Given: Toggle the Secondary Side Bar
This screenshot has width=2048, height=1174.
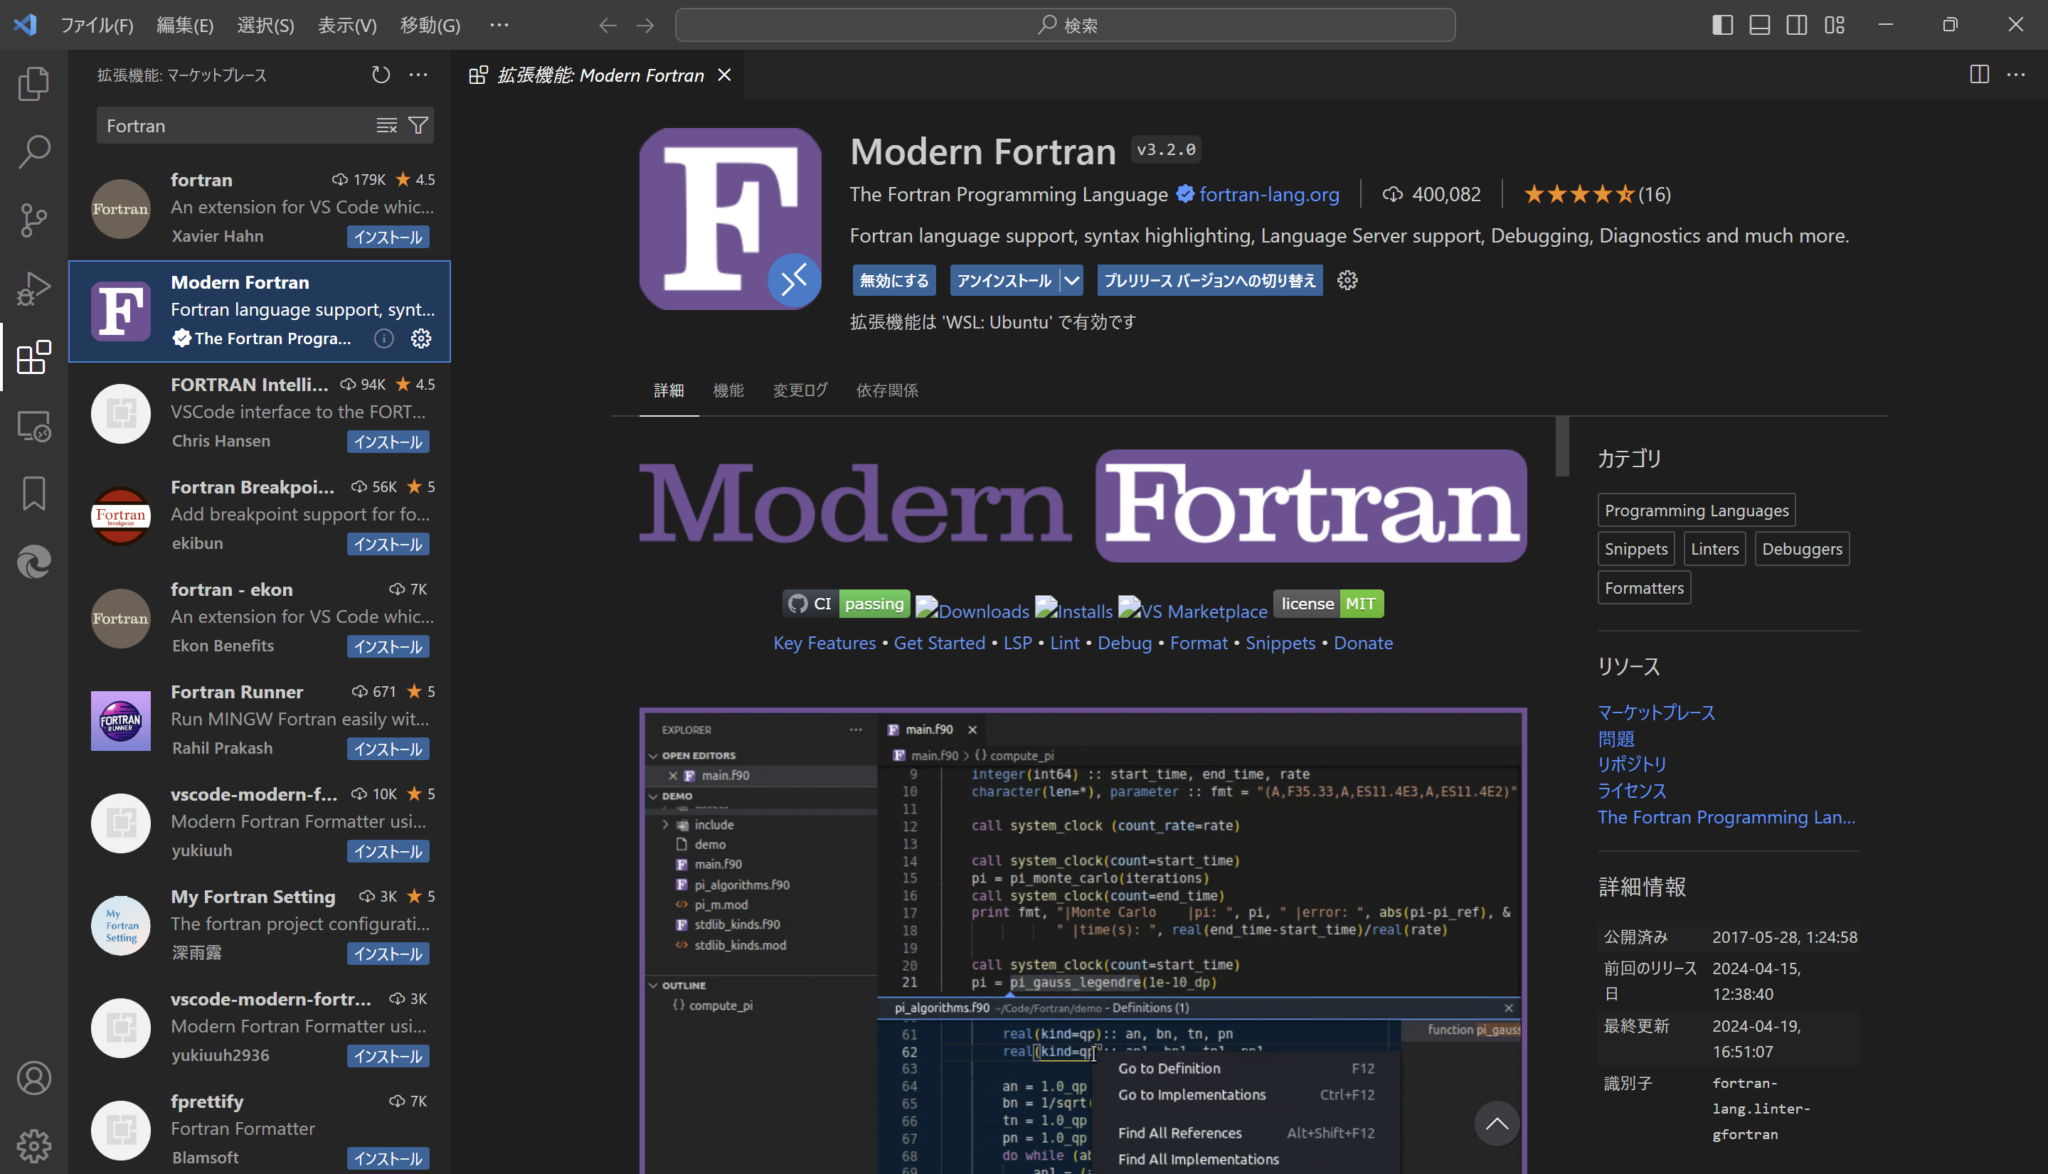Looking at the screenshot, I should 1796,24.
